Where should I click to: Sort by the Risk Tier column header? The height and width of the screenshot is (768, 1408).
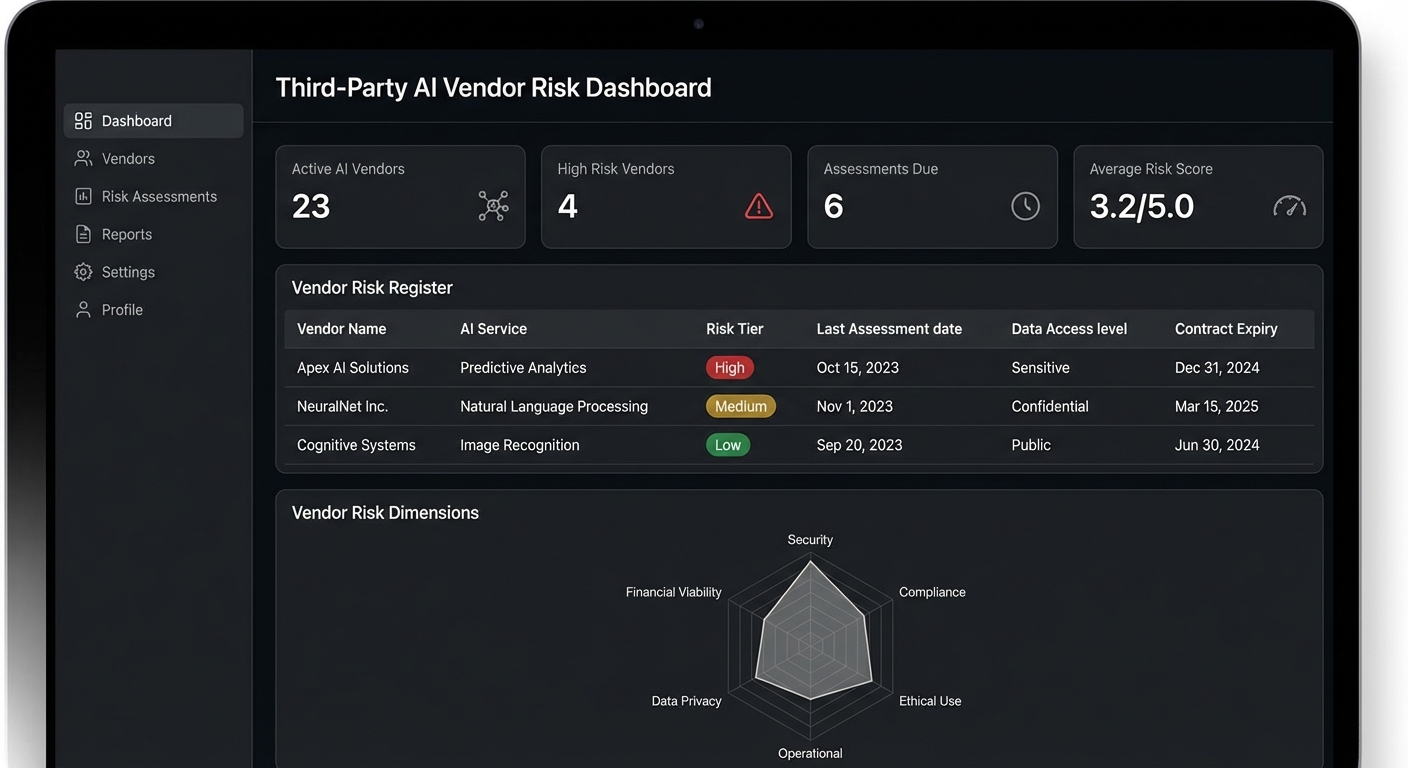click(733, 328)
